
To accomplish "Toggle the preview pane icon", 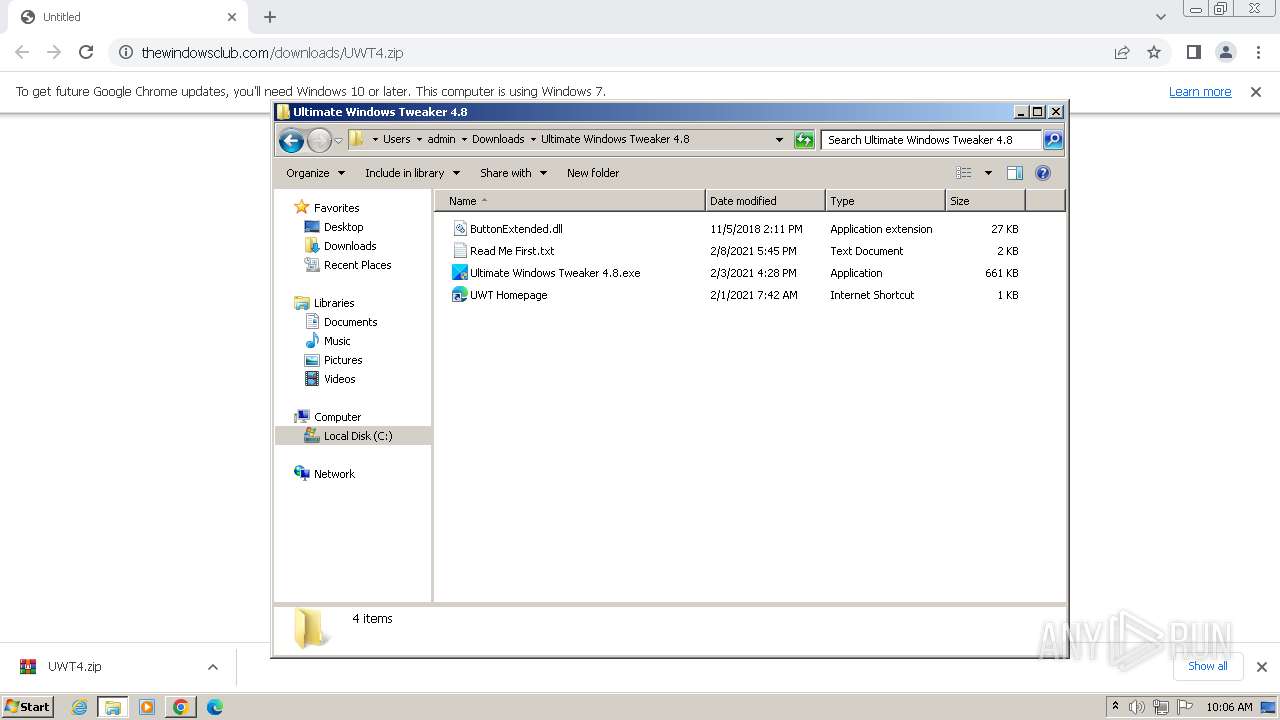I will 1015,173.
